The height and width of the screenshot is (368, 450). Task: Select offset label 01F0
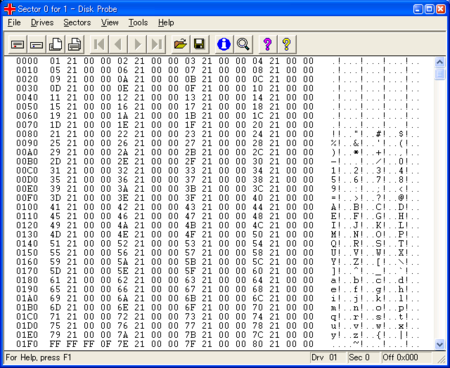[27, 344]
